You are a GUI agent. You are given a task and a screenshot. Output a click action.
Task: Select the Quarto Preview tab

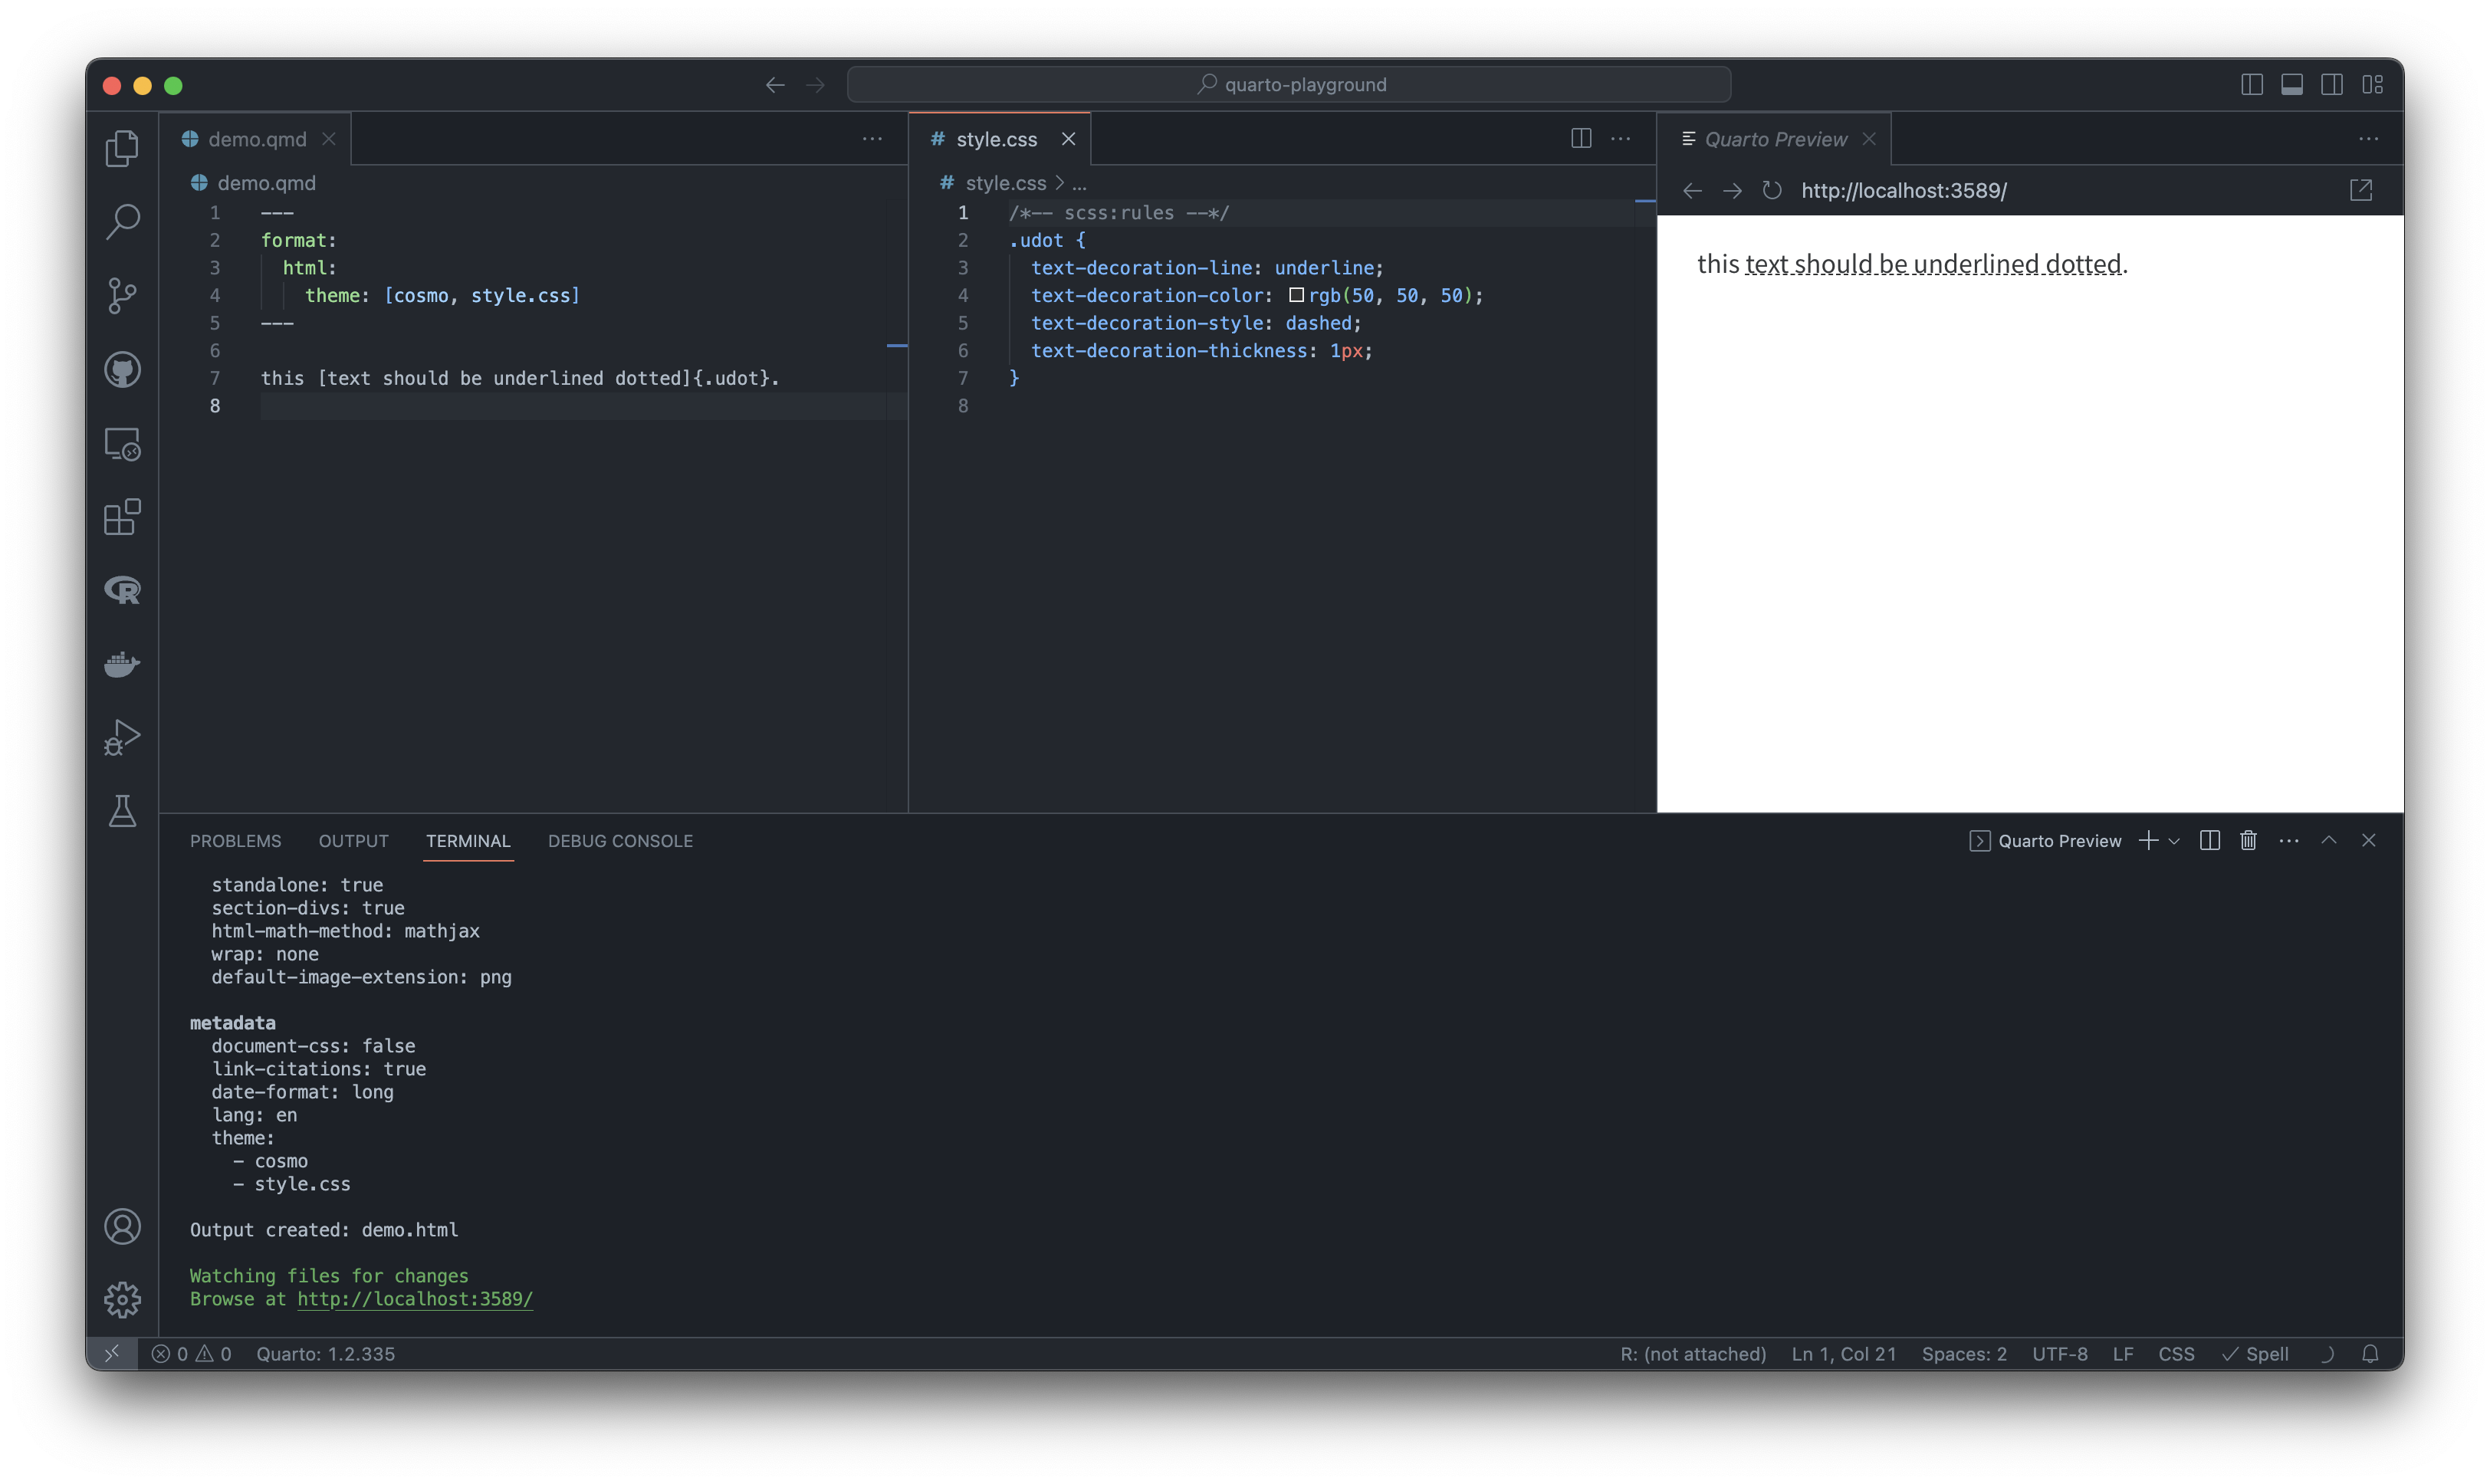click(x=1775, y=140)
